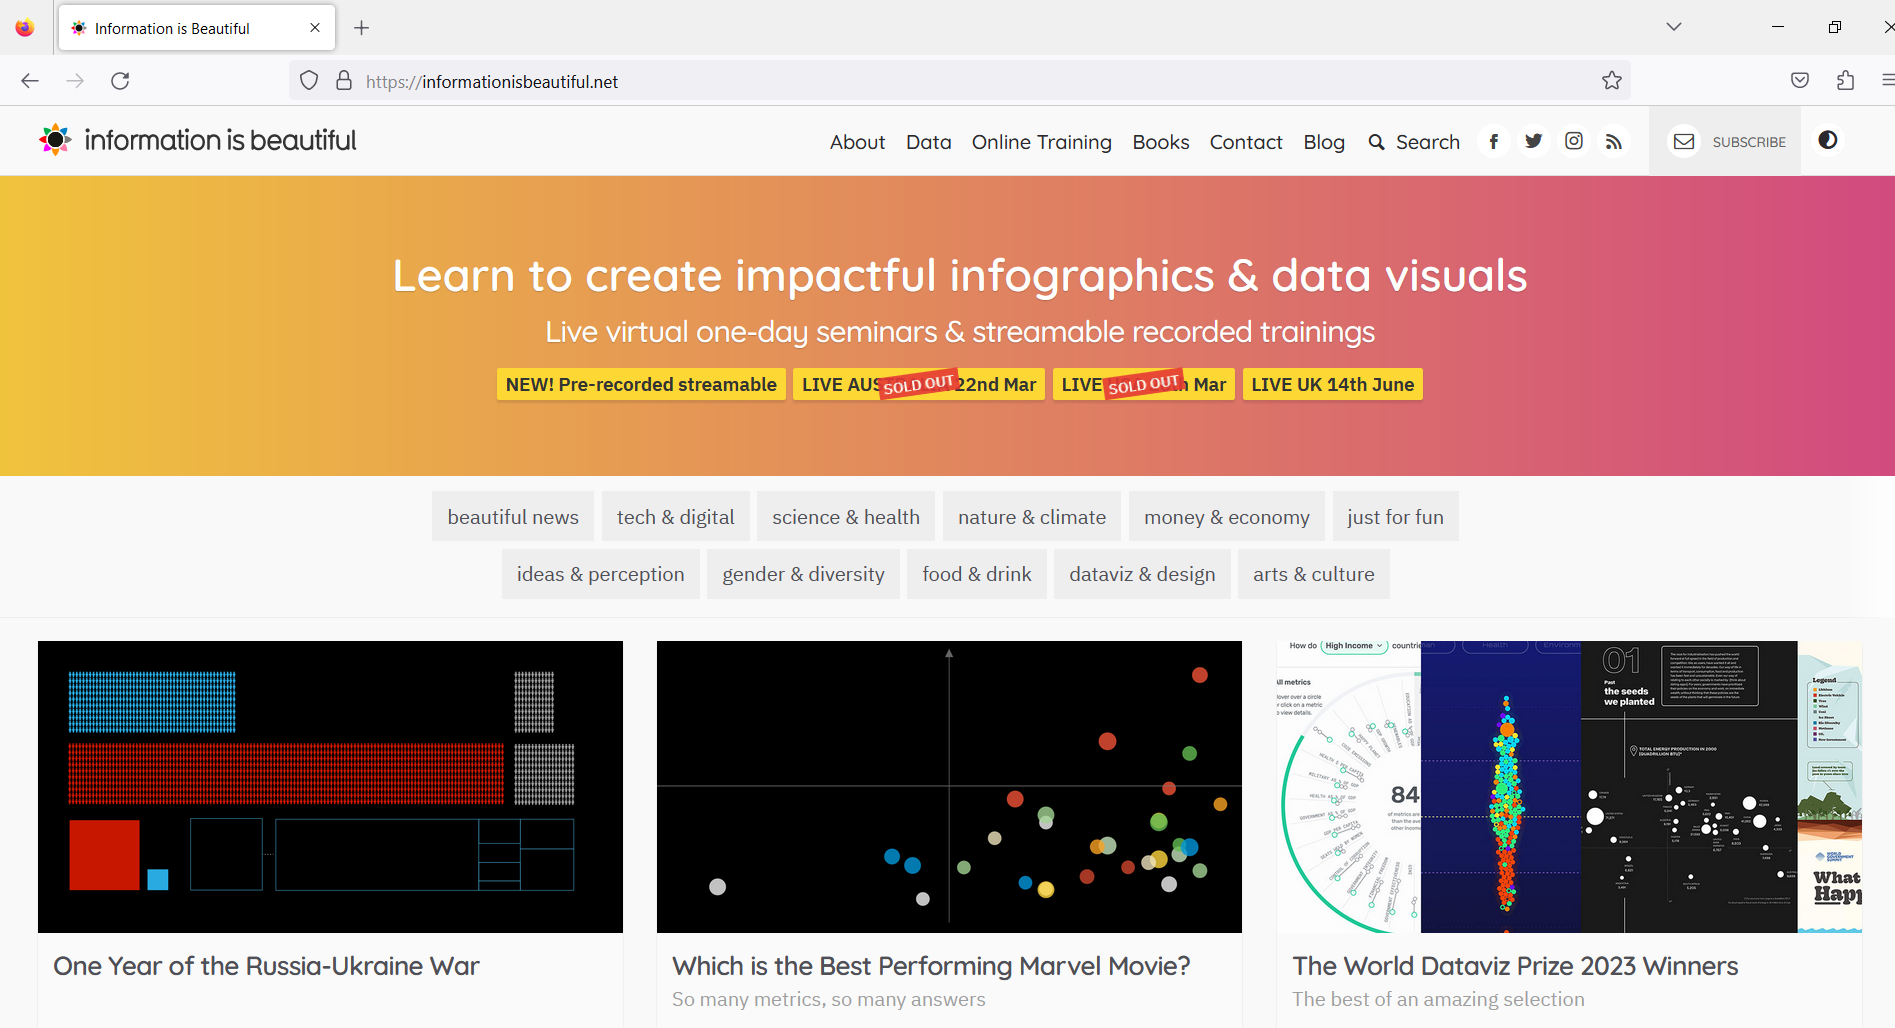Click the Online Training menu item
The width and height of the screenshot is (1895, 1028).
pos(1041,142)
